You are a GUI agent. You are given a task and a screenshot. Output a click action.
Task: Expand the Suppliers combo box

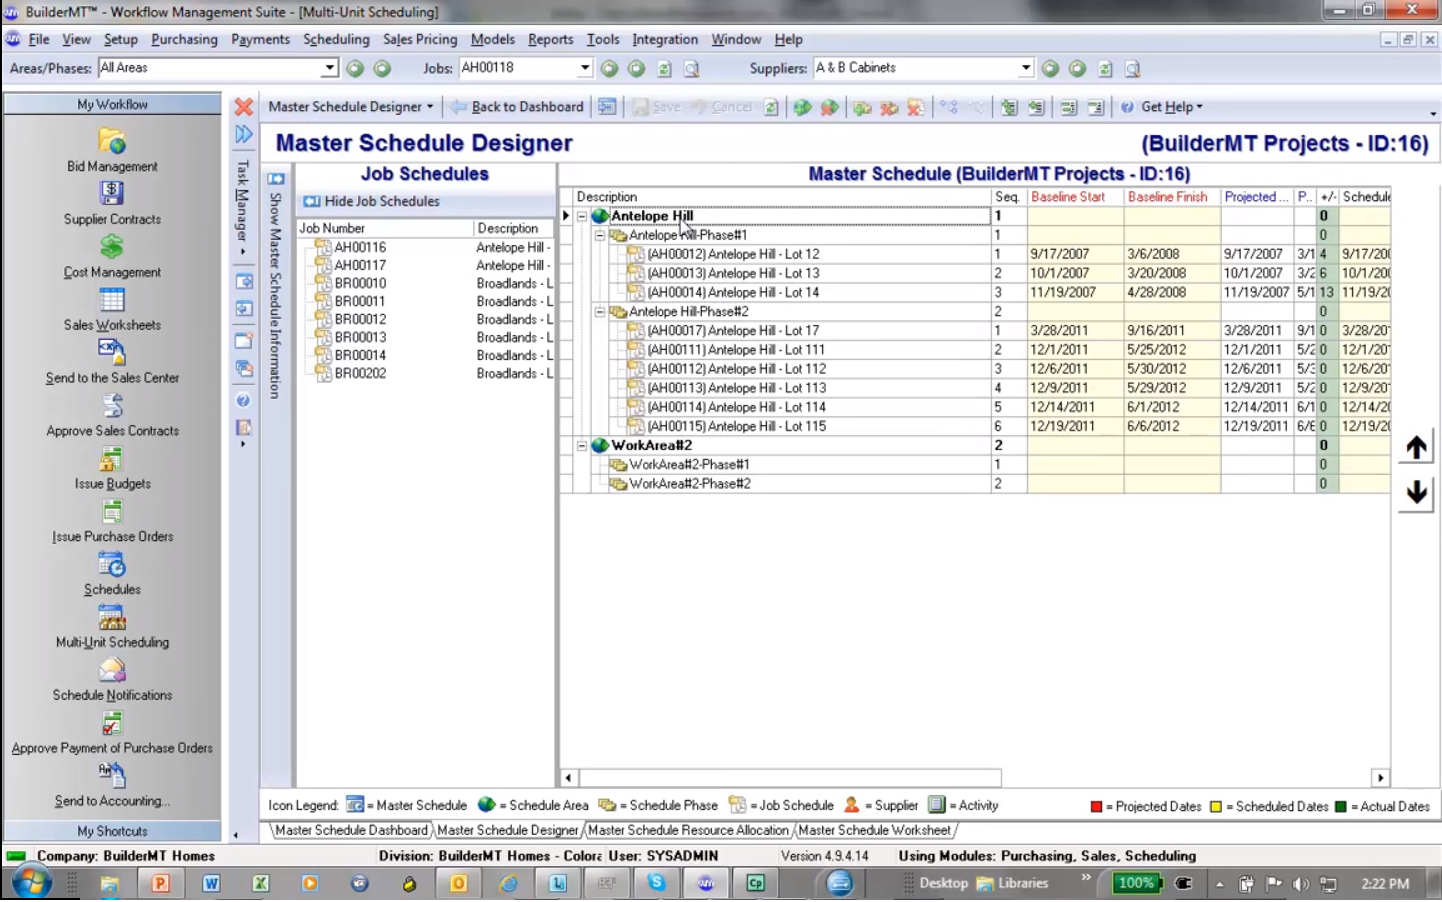click(x=1025, y=68)
